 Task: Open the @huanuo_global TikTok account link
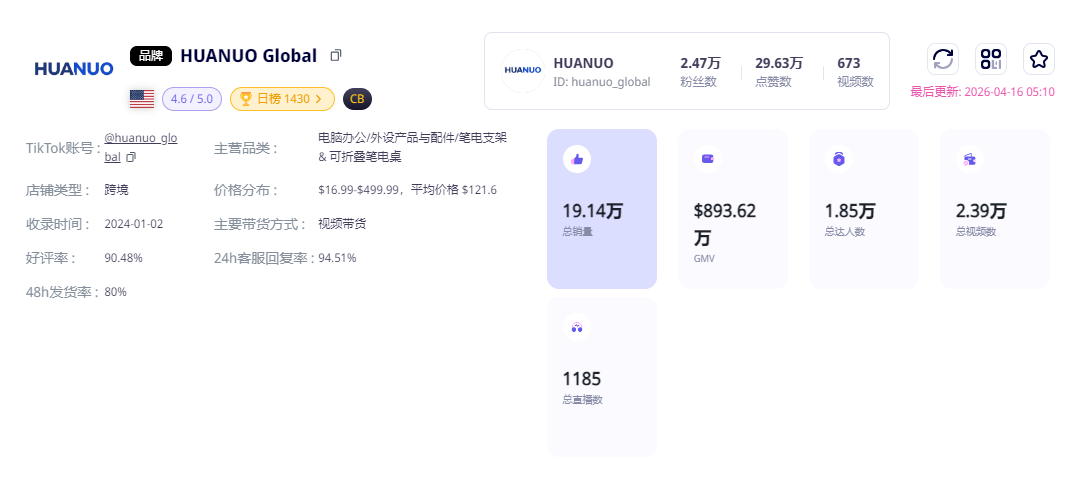click(x=140, y=139)
